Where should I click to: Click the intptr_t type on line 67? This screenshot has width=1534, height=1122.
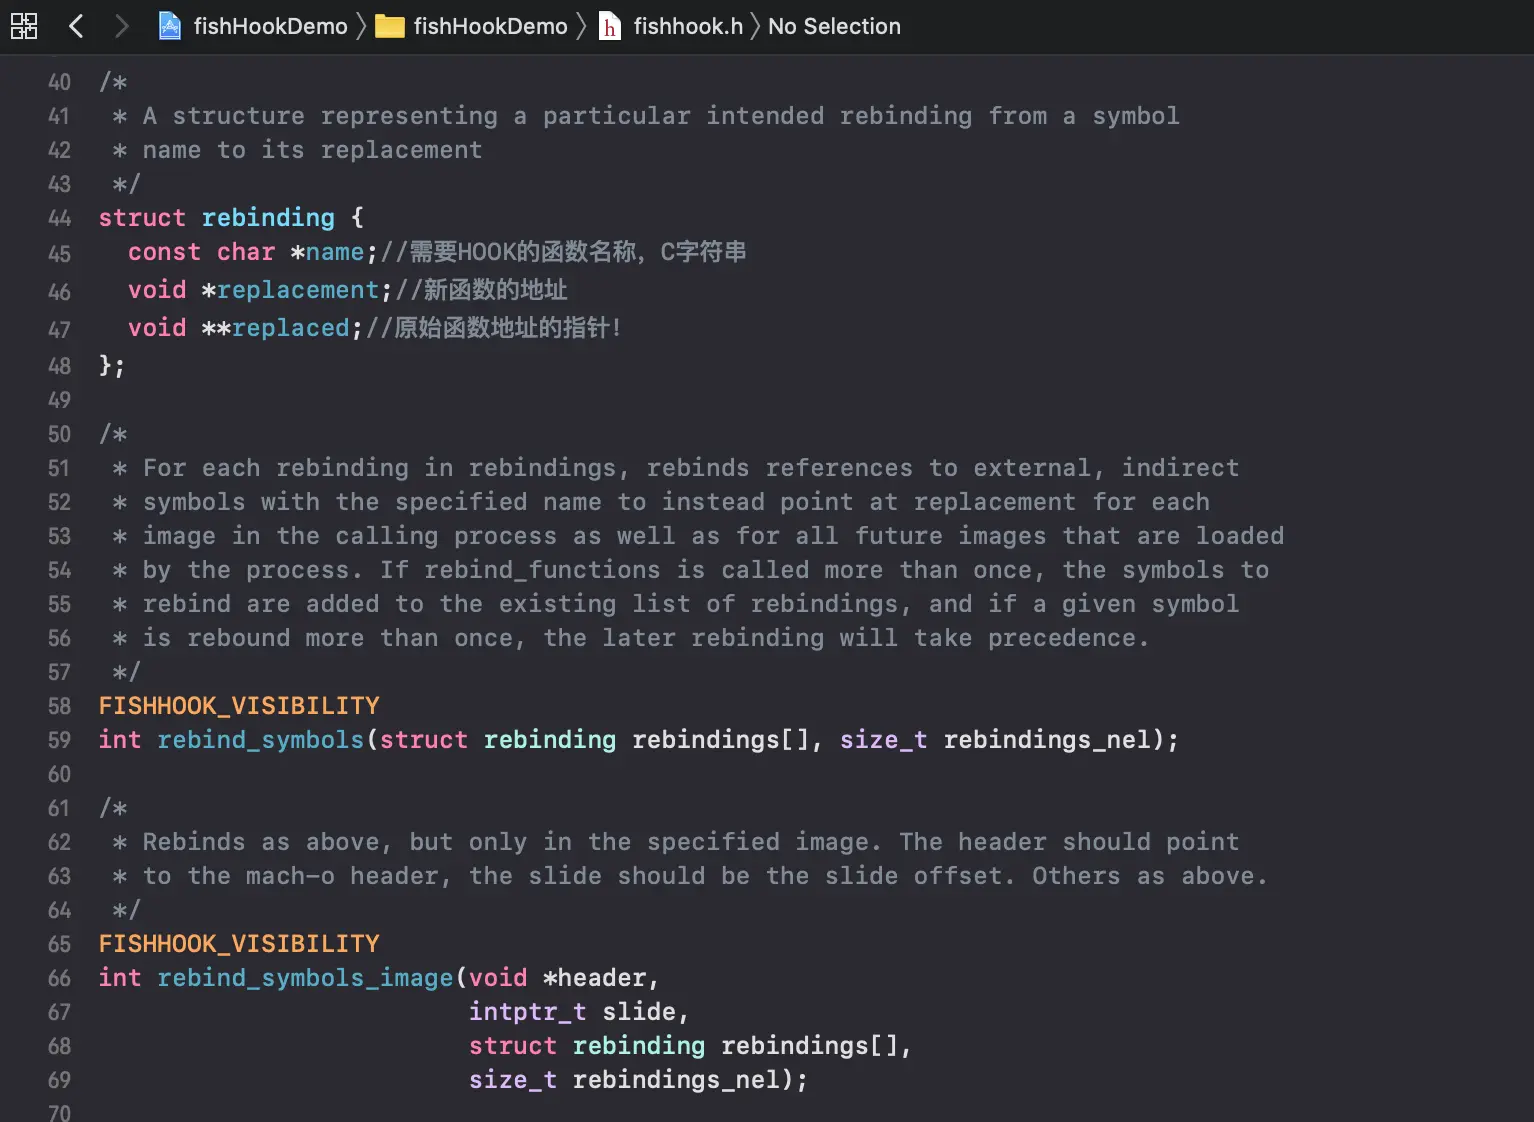point(527,1012)
